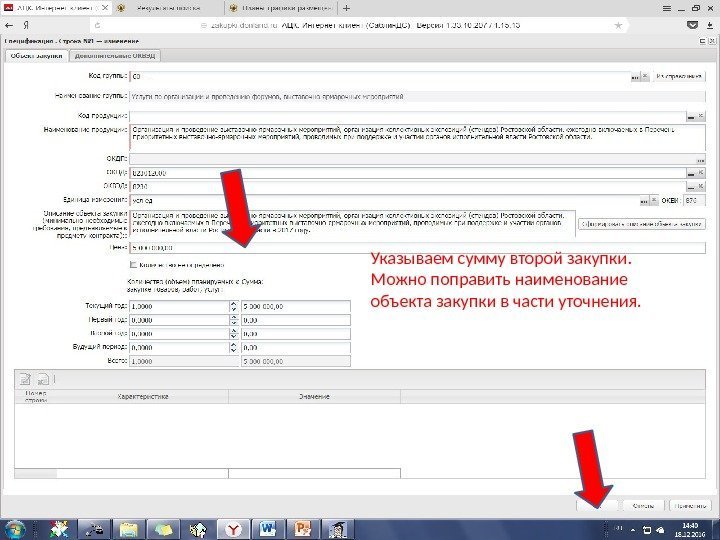Select the second browser tab
Screen dimensions: 720x540
(x=169, y=8)
